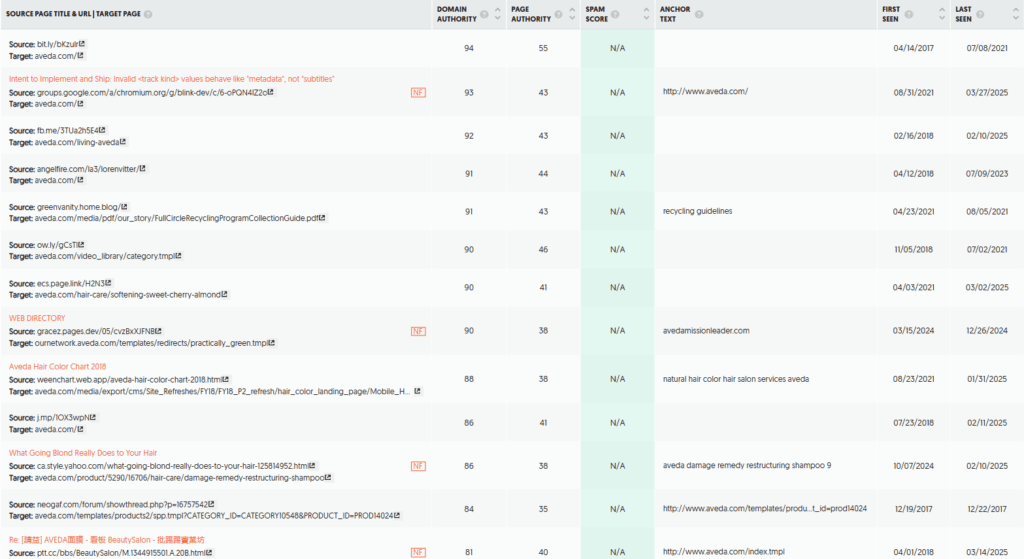Open external icon after FullCircleRecyclingProgramCollectionGuide.pdf target

[322, 217]
